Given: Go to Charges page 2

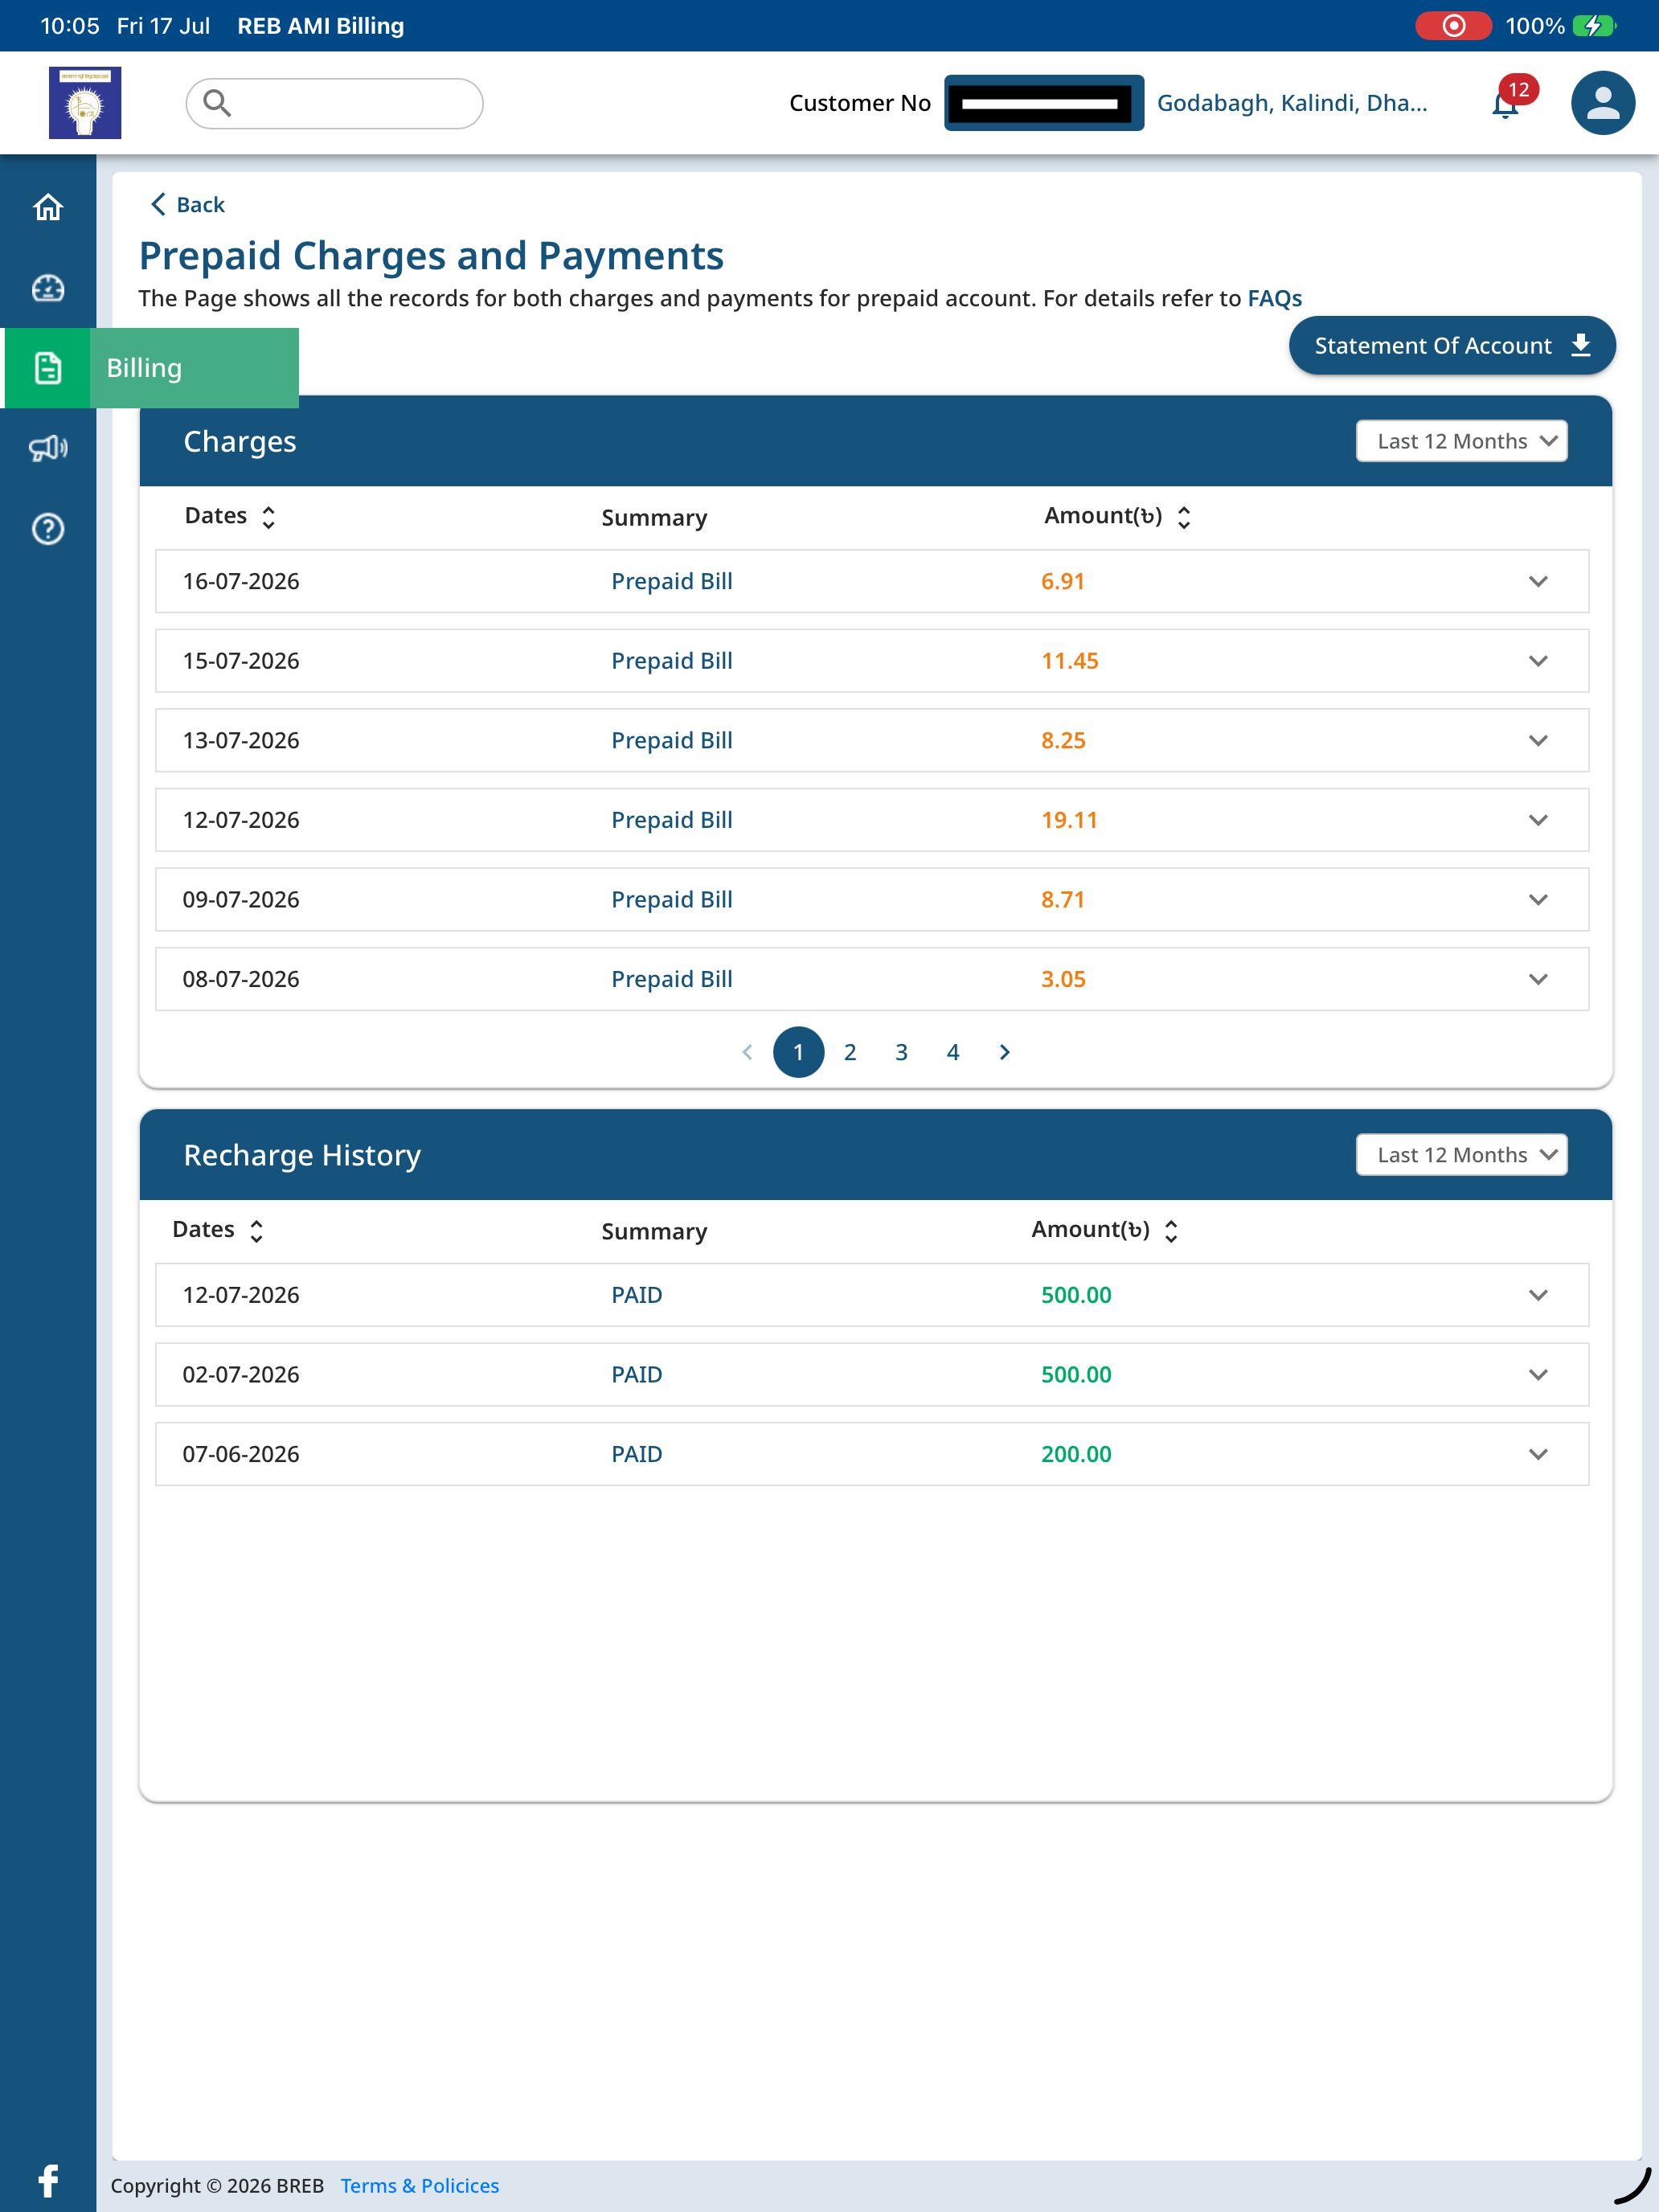Looking at the screenshot, I should point(850,1052).
